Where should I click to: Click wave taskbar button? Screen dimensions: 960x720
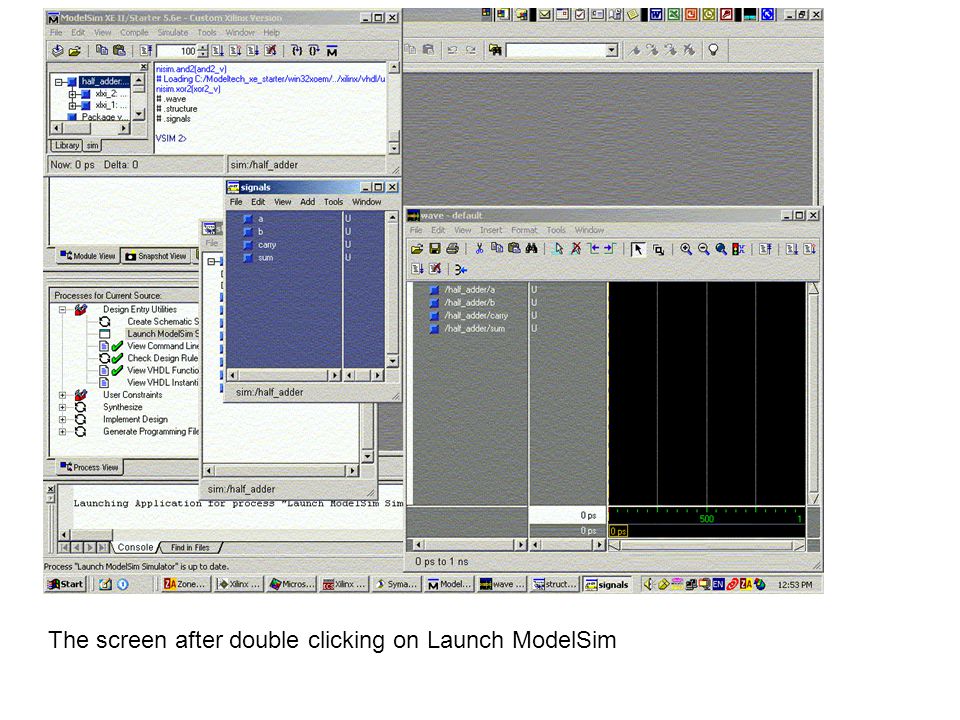pos(501,584)
